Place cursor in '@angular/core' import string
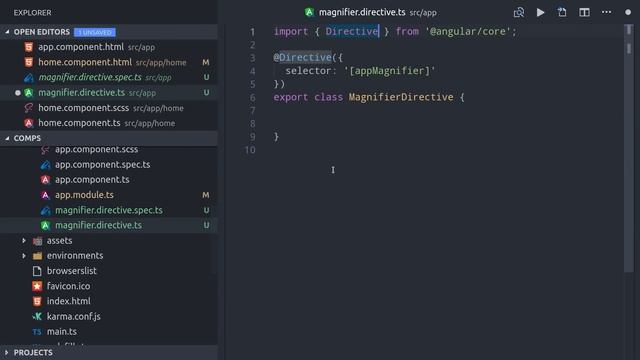The height and width of the screenshot is (360, 640). [x=468, y=31]
